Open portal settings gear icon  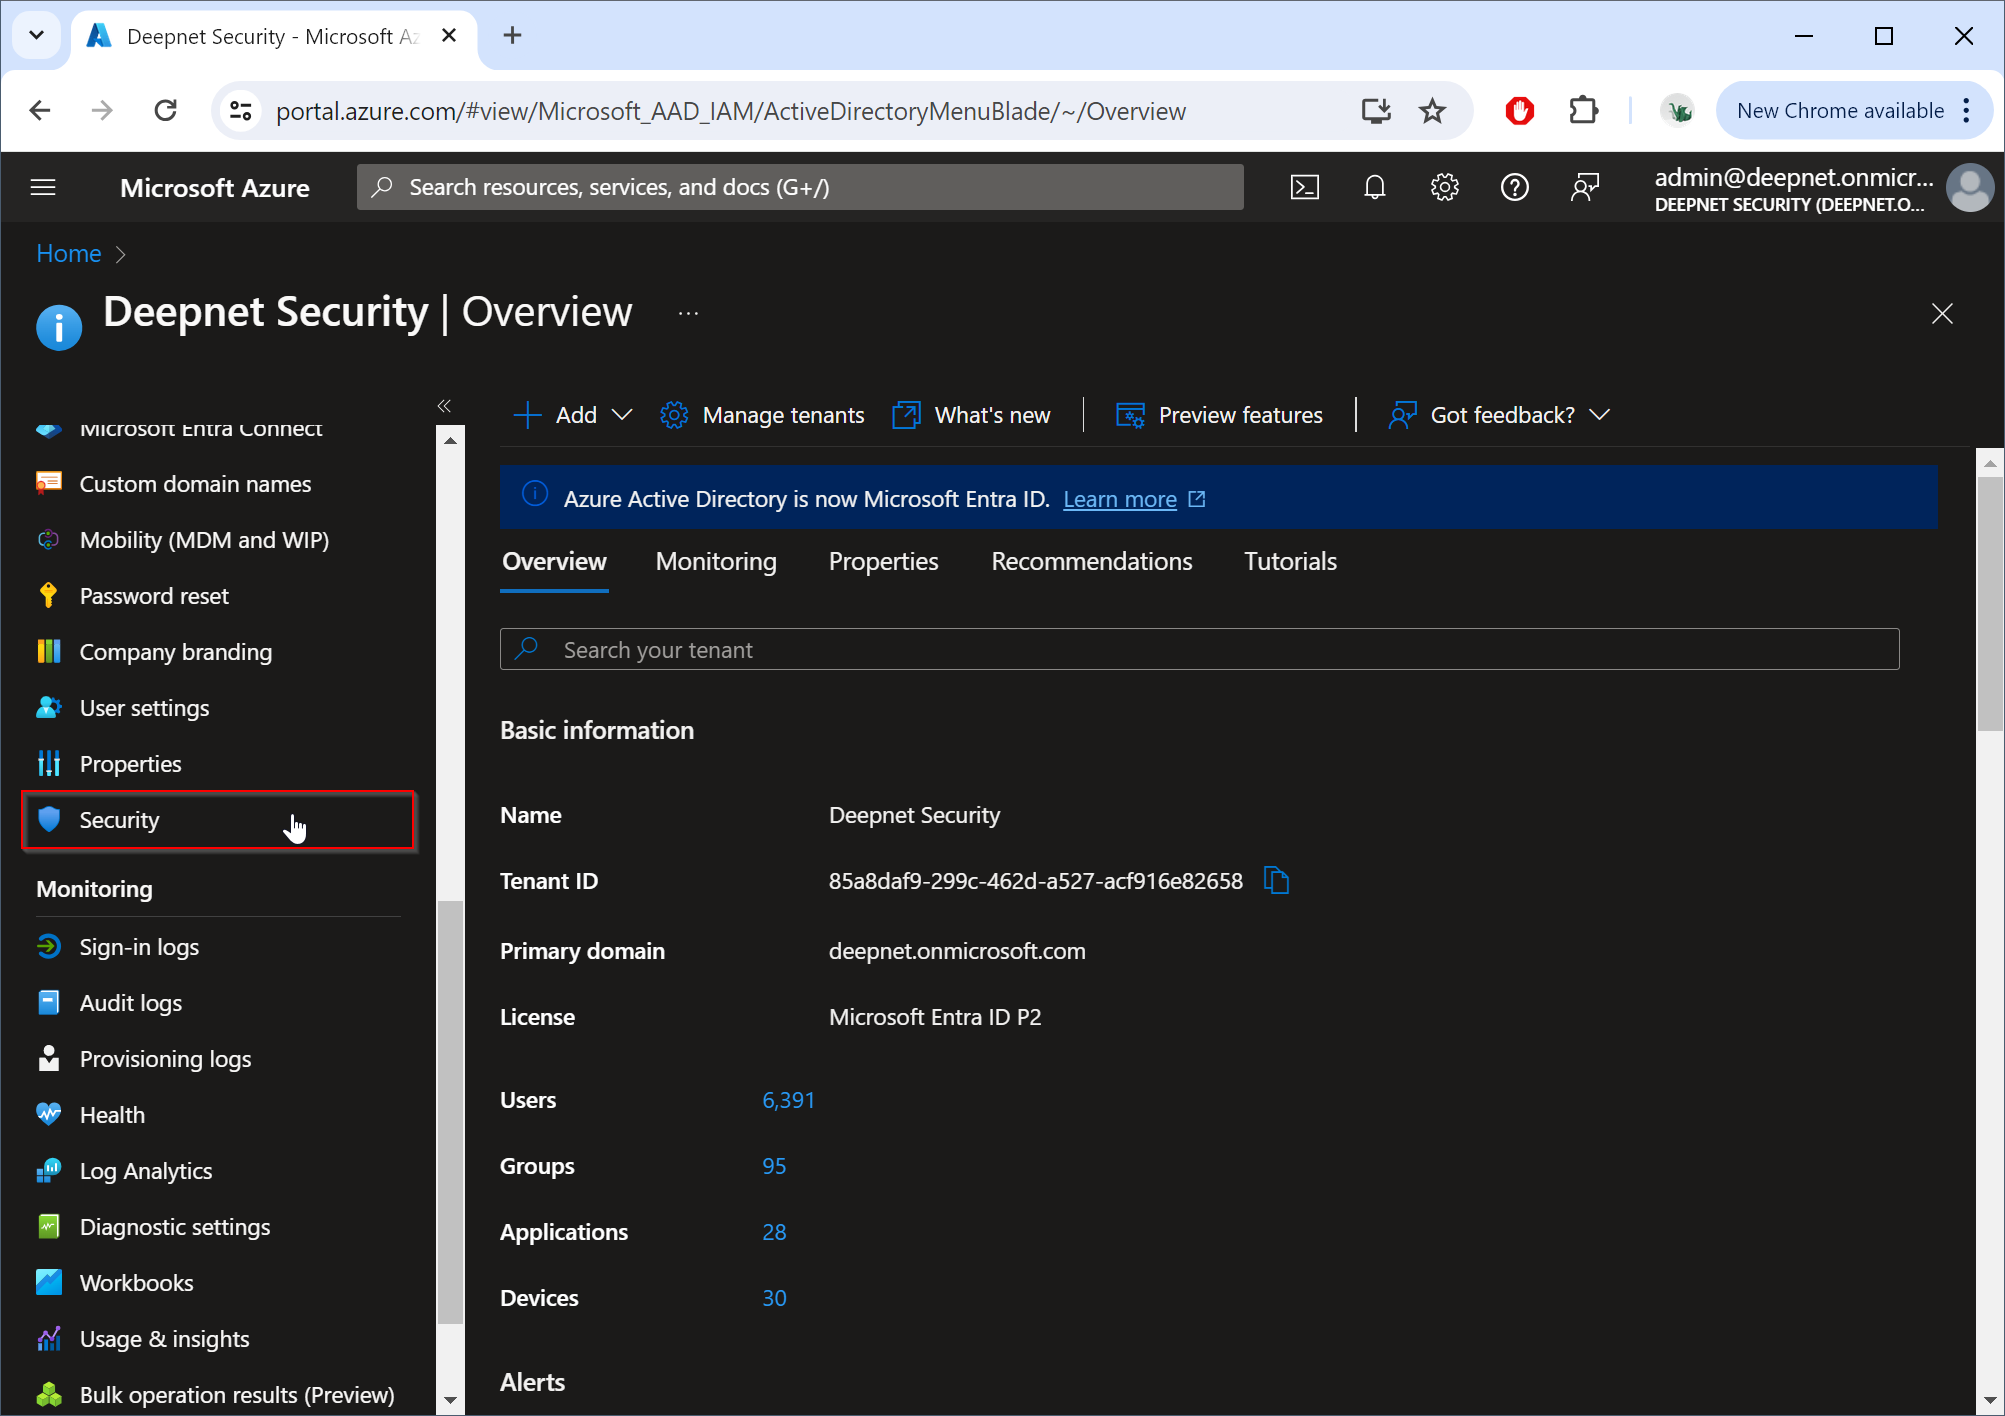click(1444, 187)
